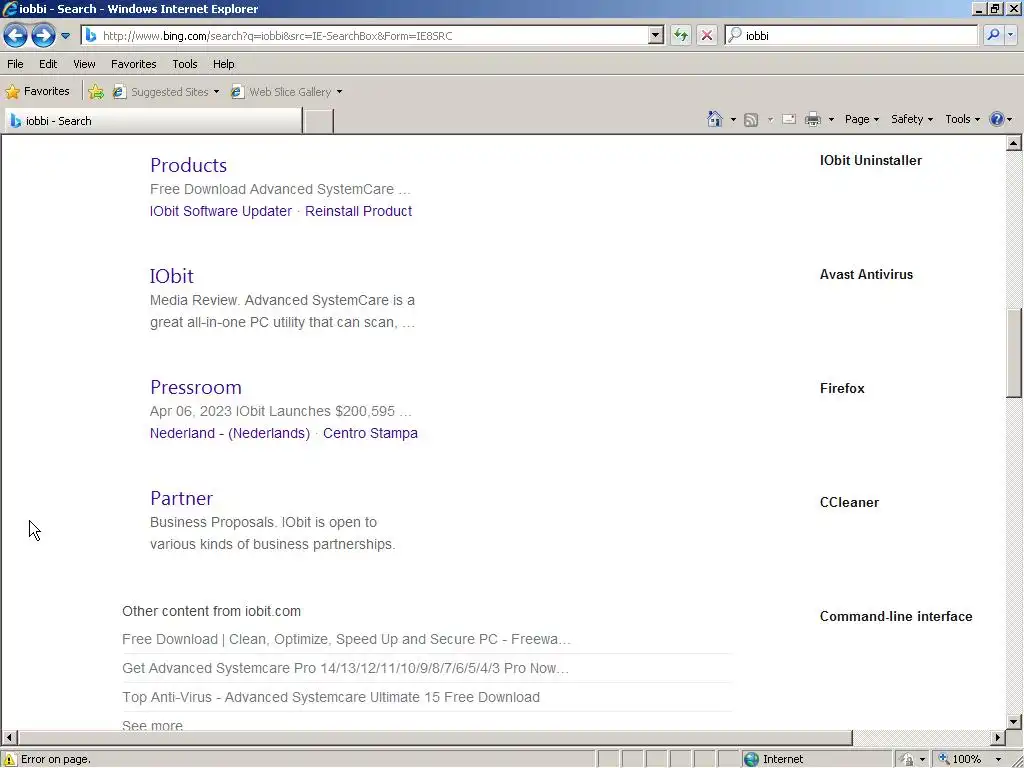Open a new tab button
The width and height of the screenshot is (1024, 768).
click(x=319, y=121)
